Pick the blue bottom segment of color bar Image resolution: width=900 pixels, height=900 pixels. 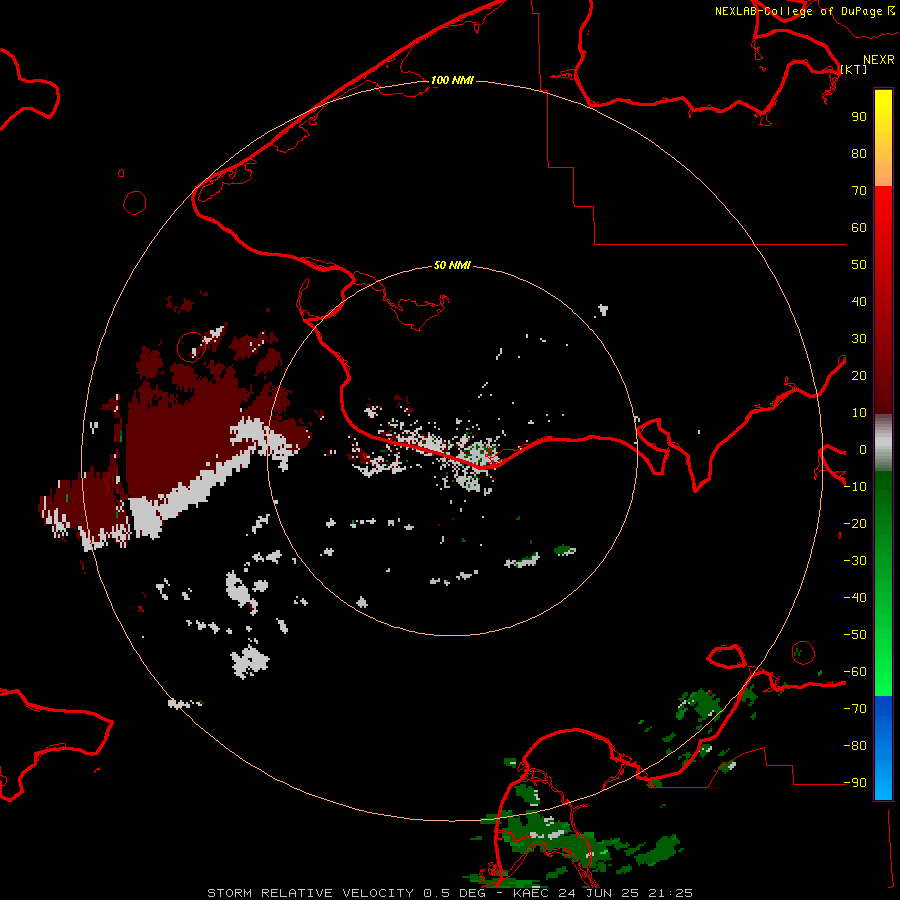click(x=883, y=748)
